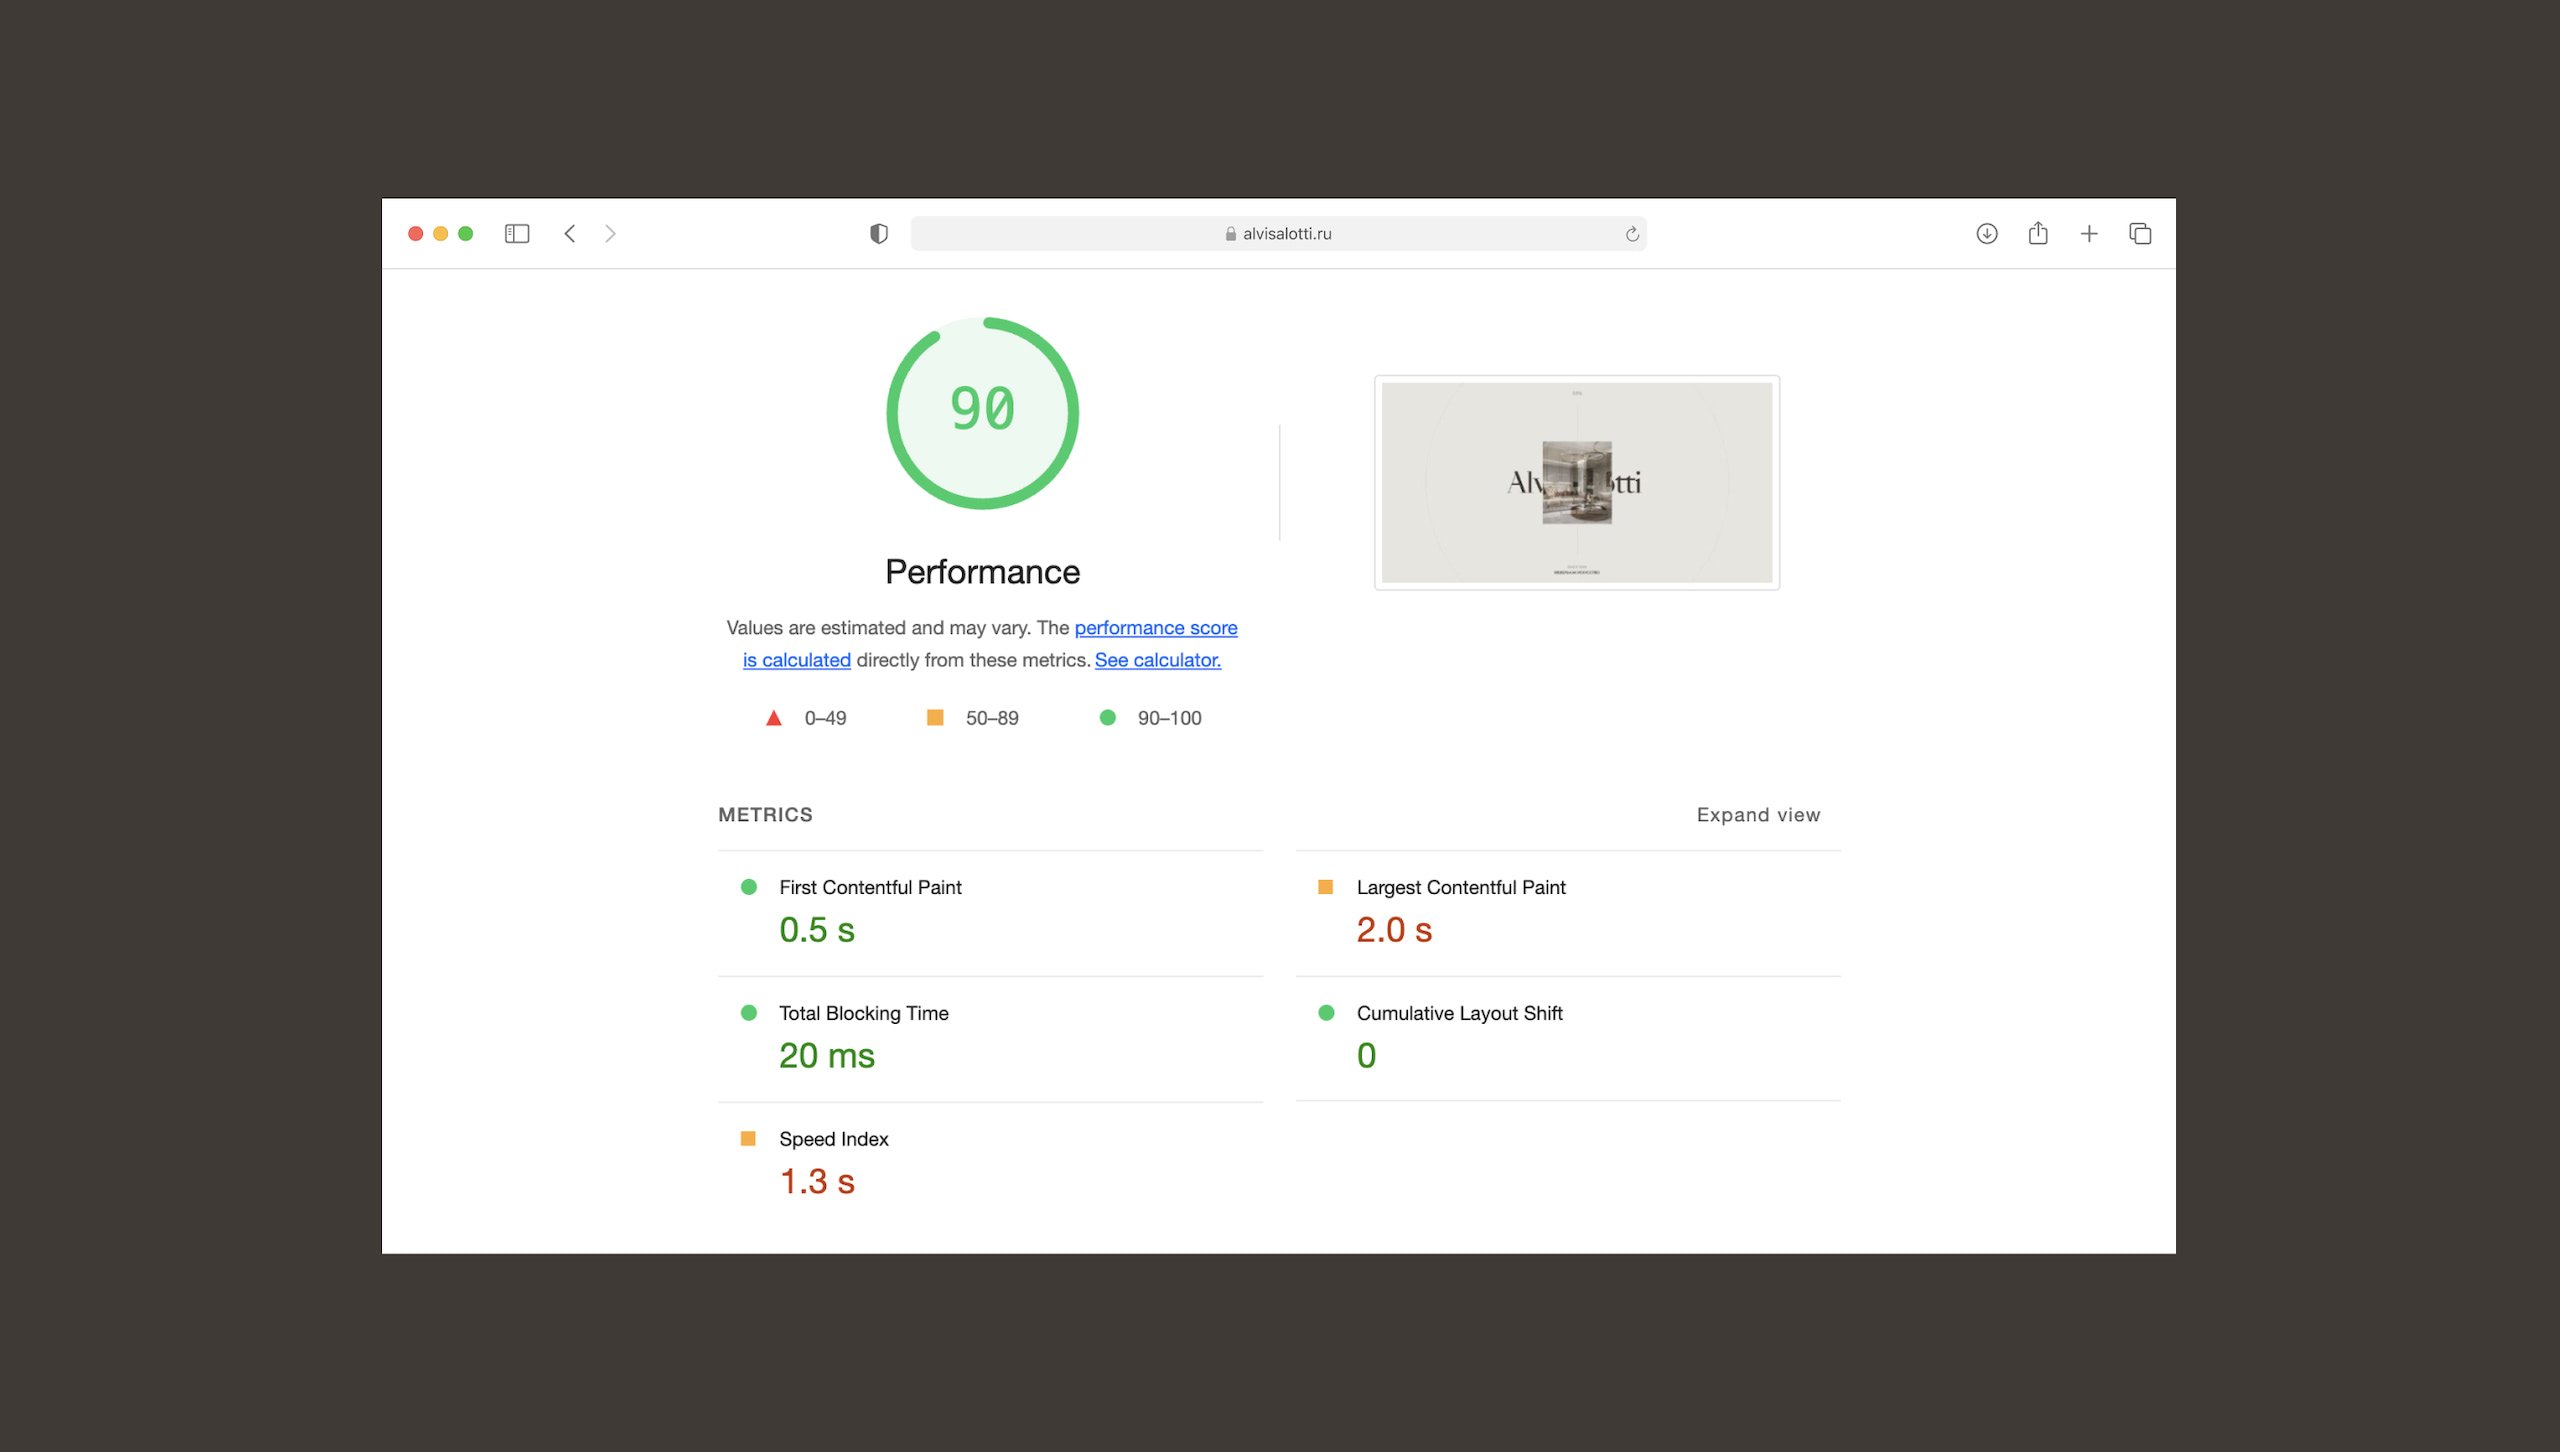This screenshot has width=2560, height=1452.
Task: Open the share sheet icon
Action: pyautogui.click(x=2037, y=233)
